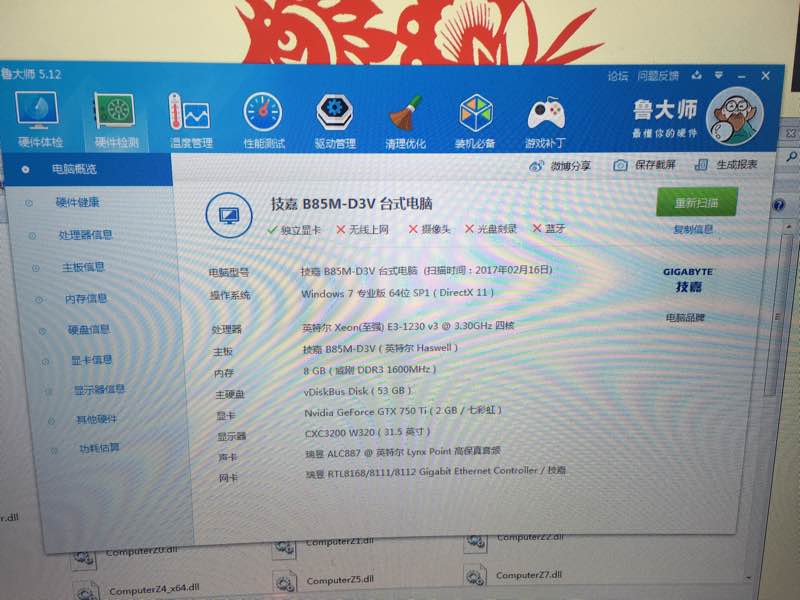The width and height of the screenshot is (800, 600).
Task: Click the skin/shirt icon in title bar
Action: (696, 76)
